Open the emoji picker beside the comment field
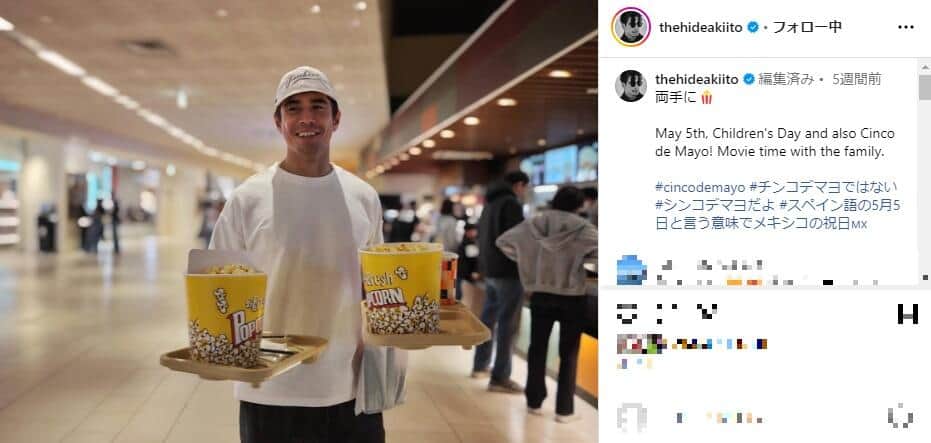Screen dimensions: 931x443 click(x=630, y=417)
